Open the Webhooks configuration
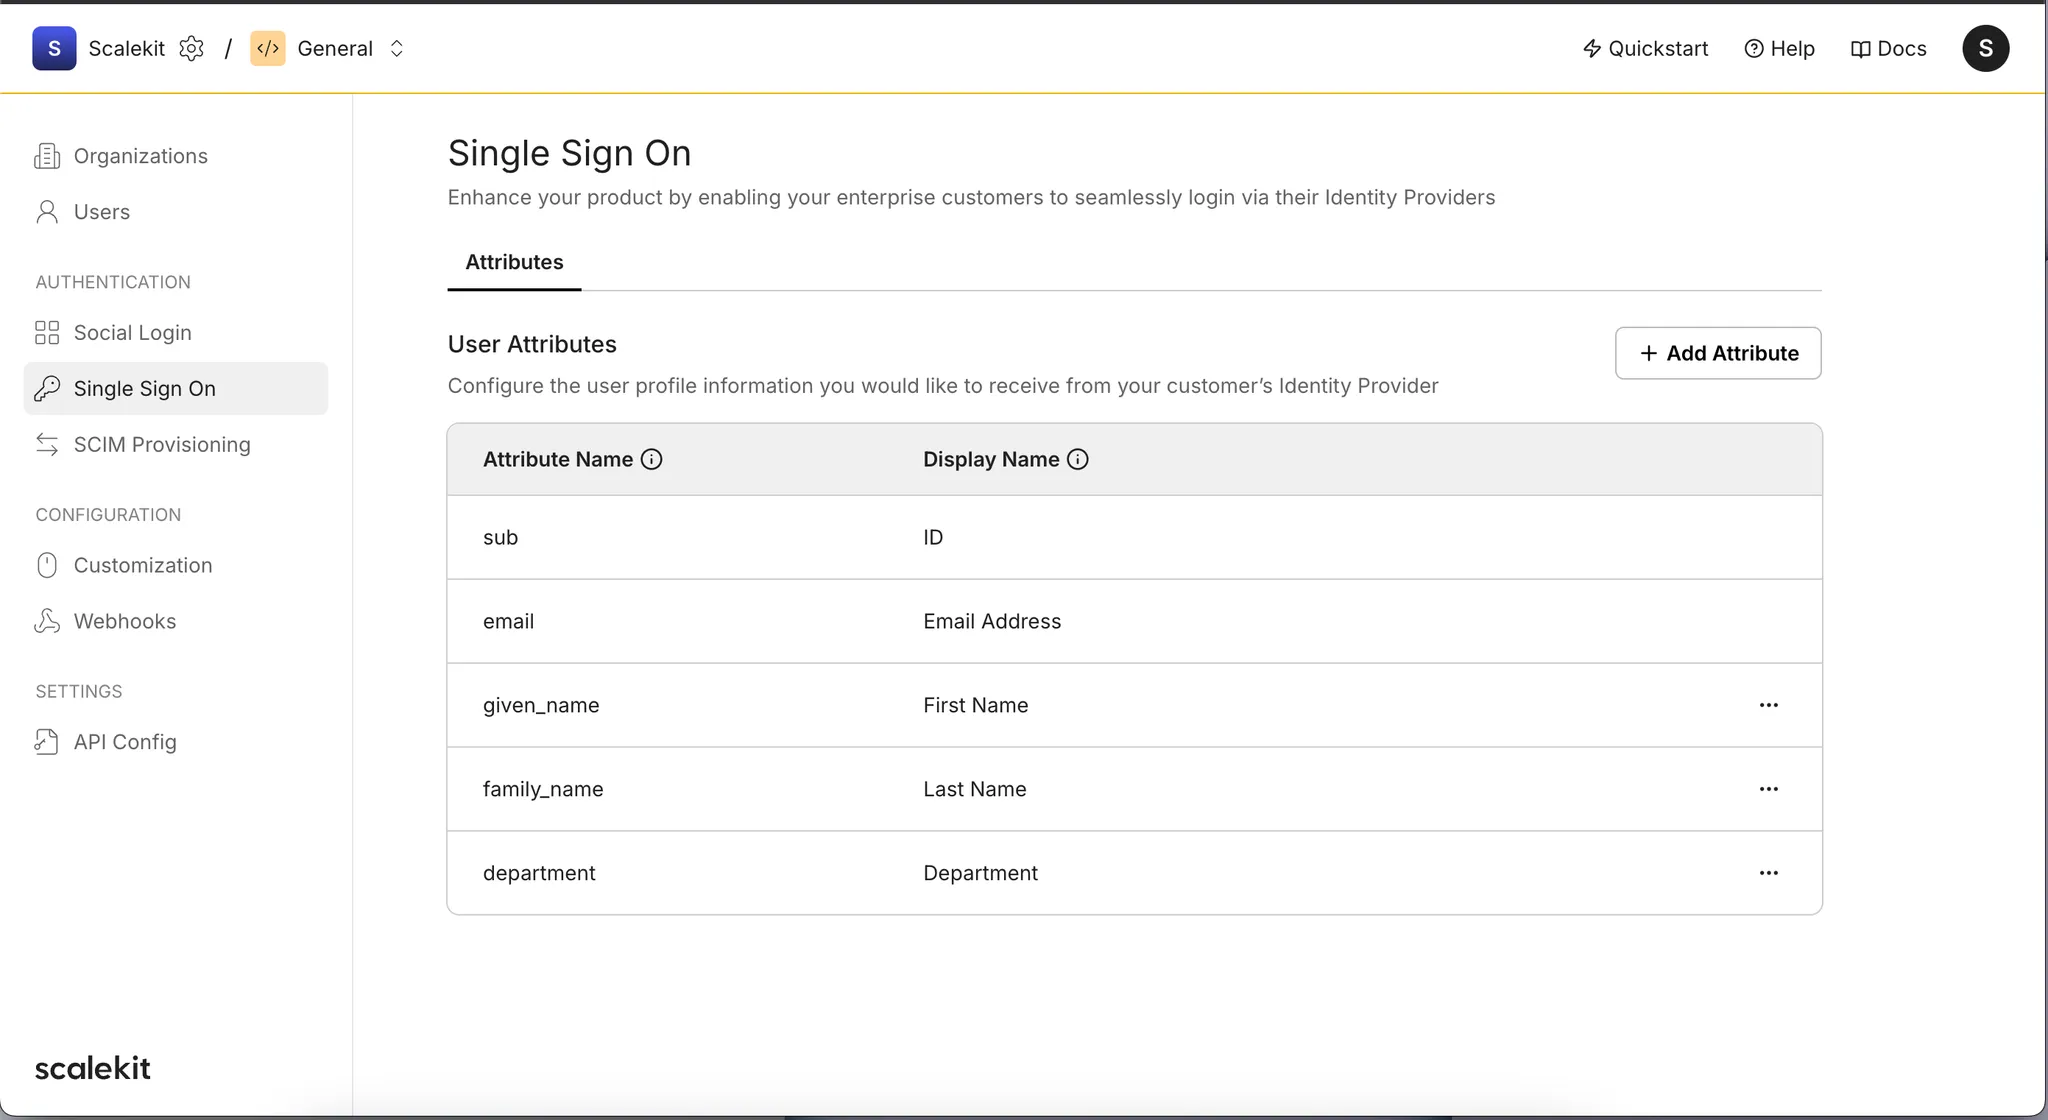The image size is (2048, 1120). pyautogui.click(x=125, y=620)
